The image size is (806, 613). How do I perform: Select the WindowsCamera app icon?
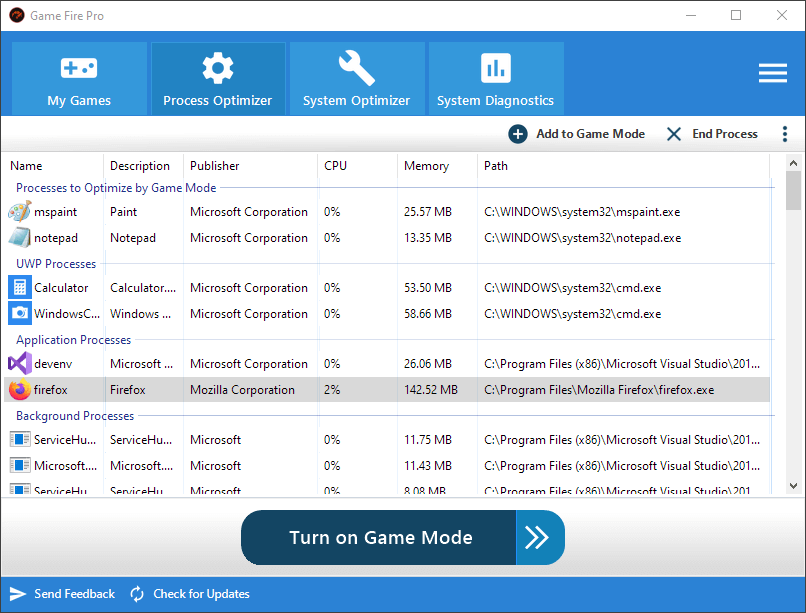20,313
